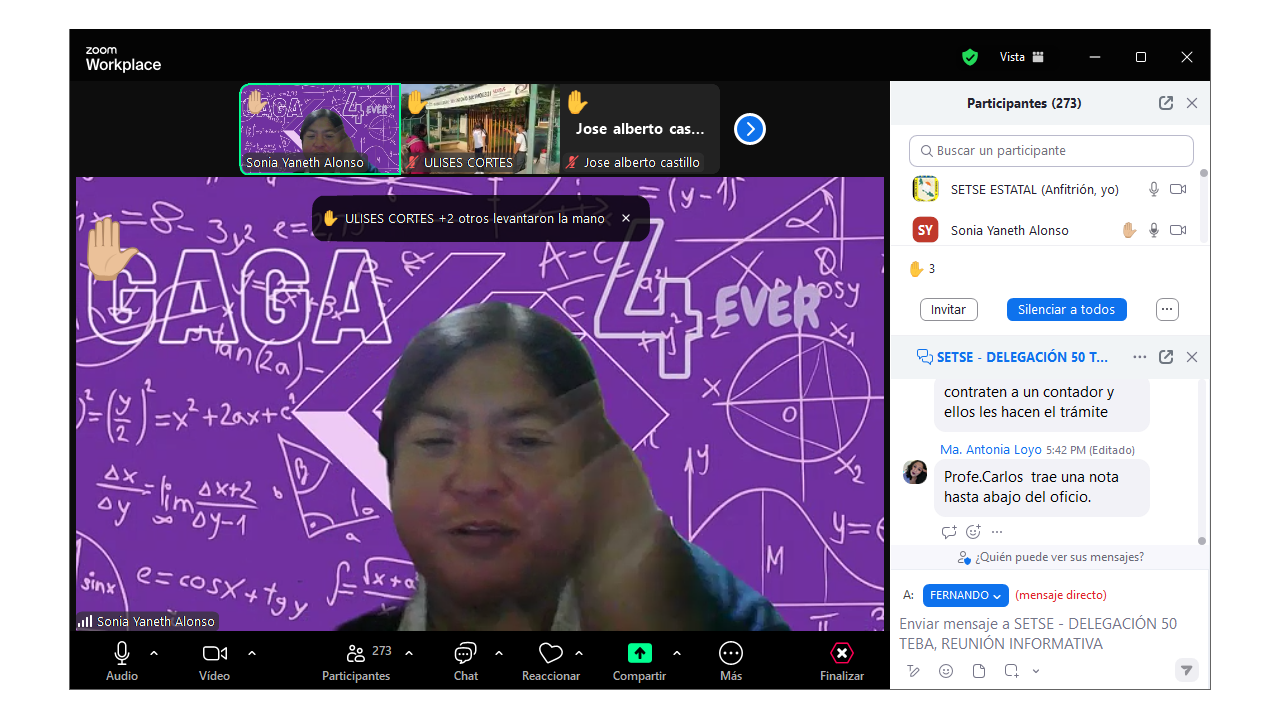The height and width of the screenshot is (720, 1280).
Task: Open the Más three-dots menu
Action: pos(731,654)
